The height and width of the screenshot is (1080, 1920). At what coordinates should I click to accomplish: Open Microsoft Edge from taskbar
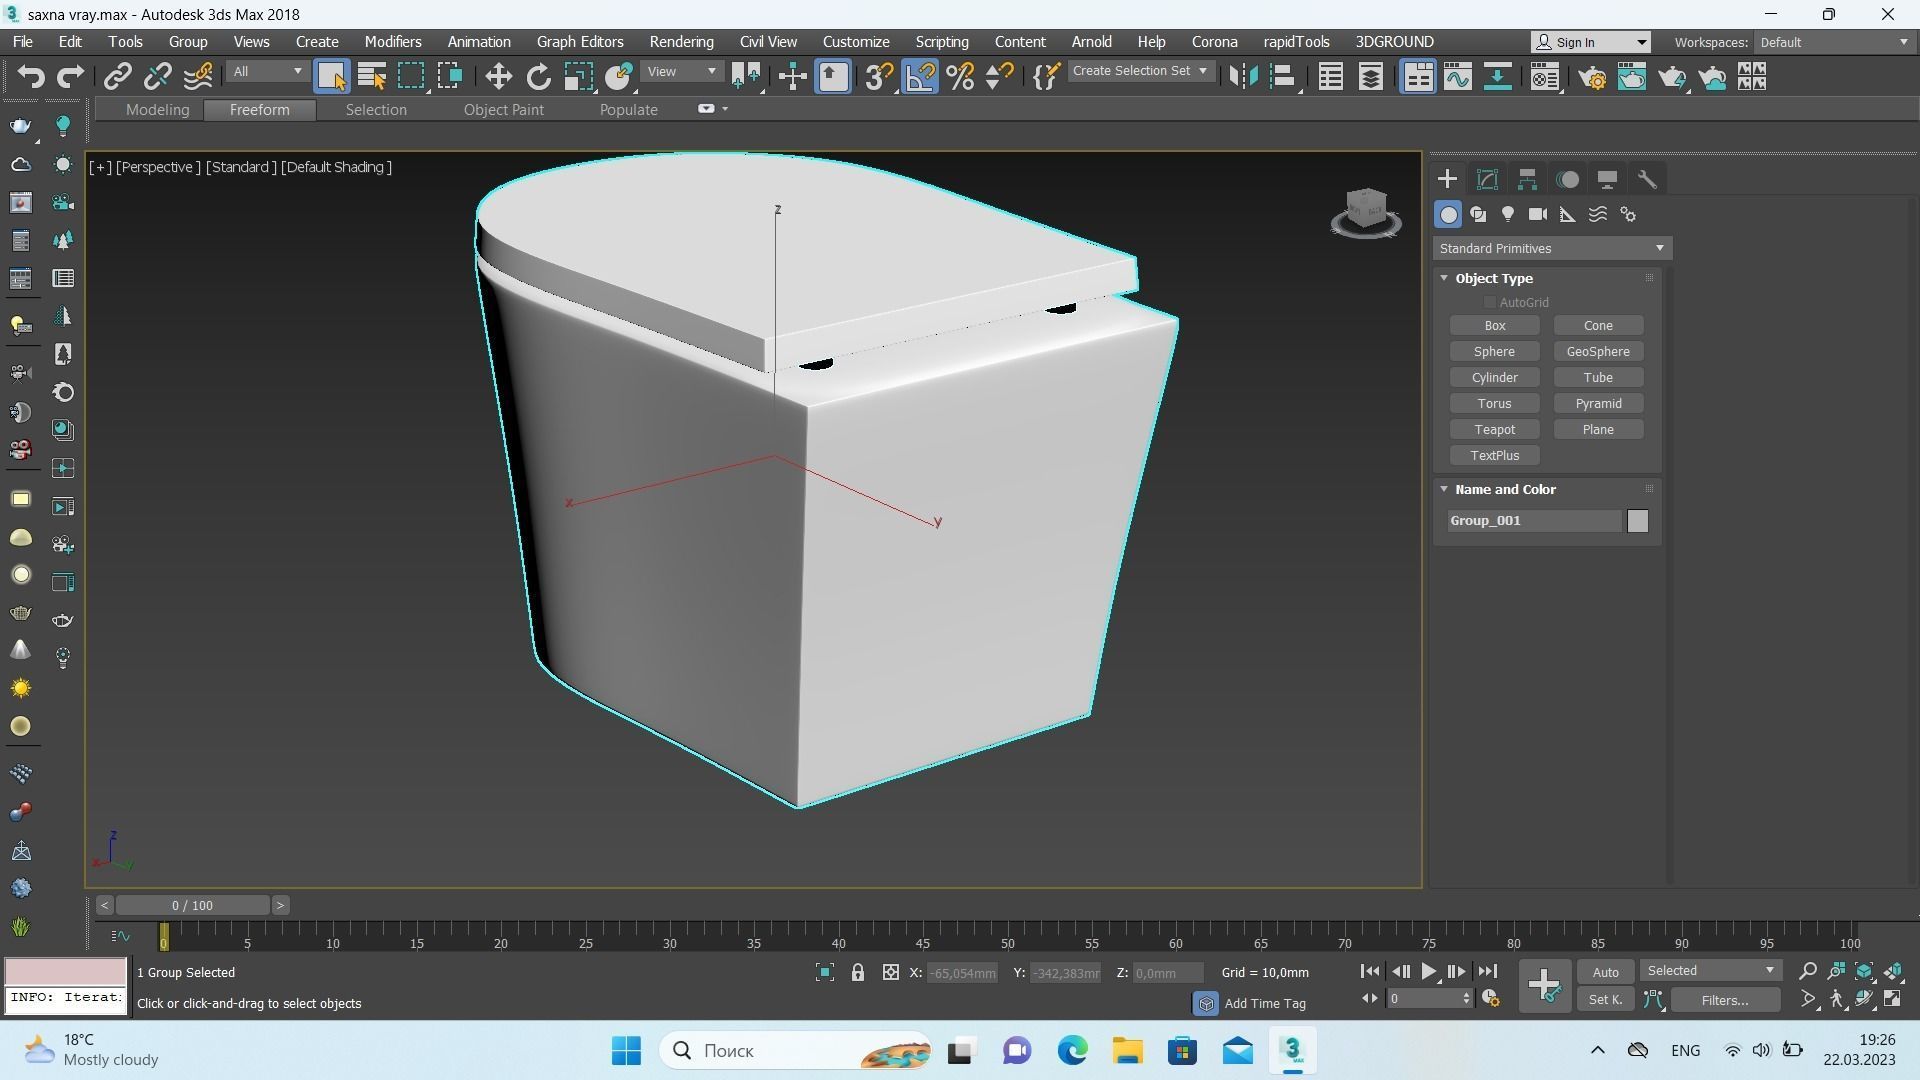click(x=1072, y=1051)
